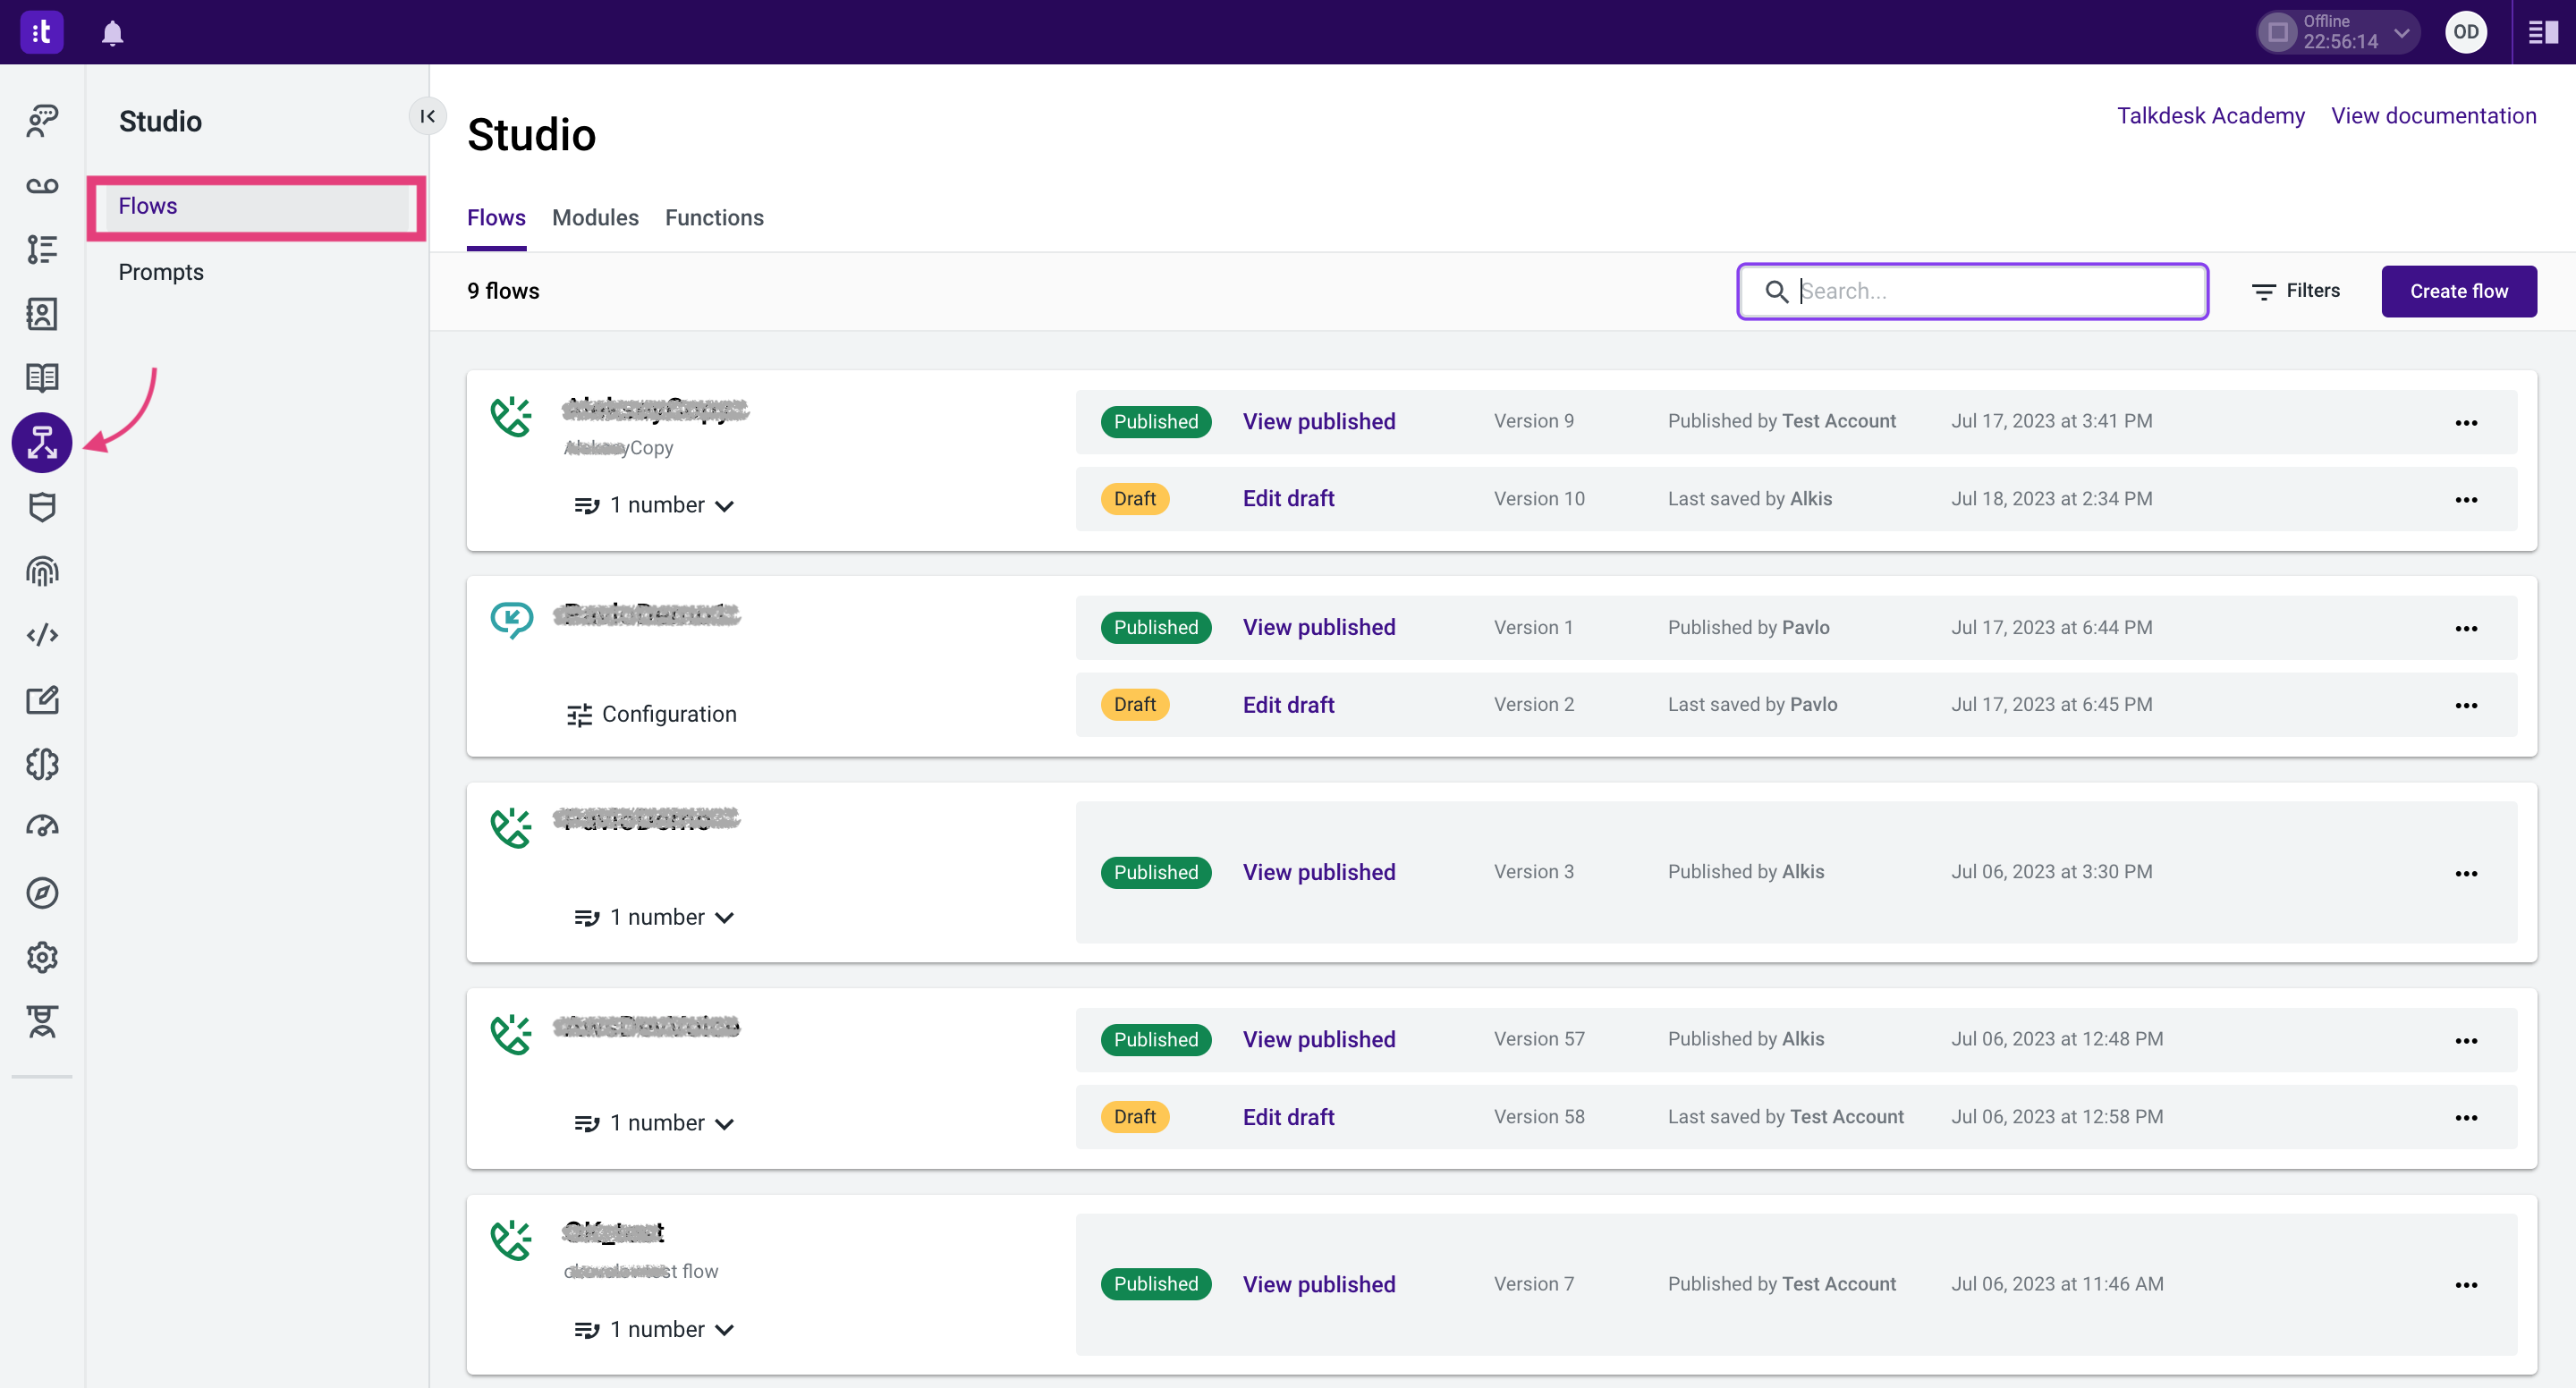This screenshot has width=2576, height=1388.
Task: Select the Studio flow icon in the sidebar
Action: [42, 442]
